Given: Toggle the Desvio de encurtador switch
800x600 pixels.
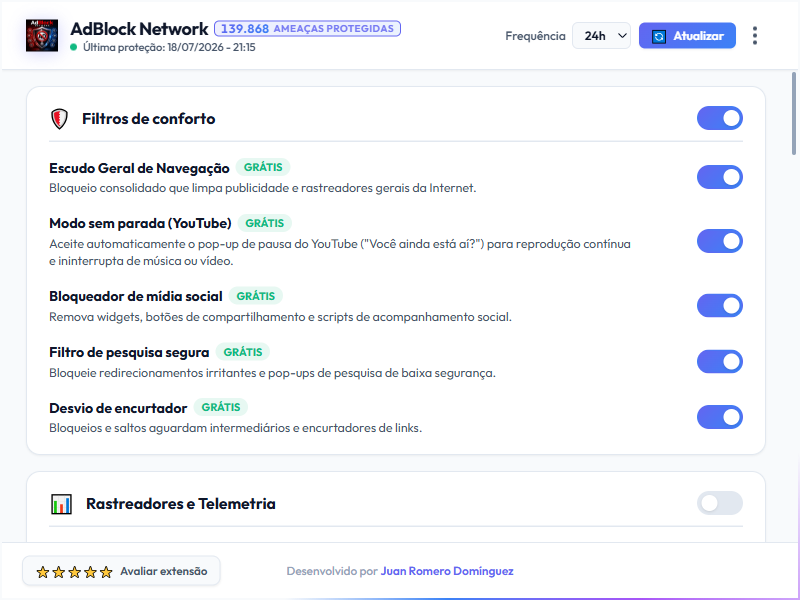Looking at the screenshot, I should 719,417.
